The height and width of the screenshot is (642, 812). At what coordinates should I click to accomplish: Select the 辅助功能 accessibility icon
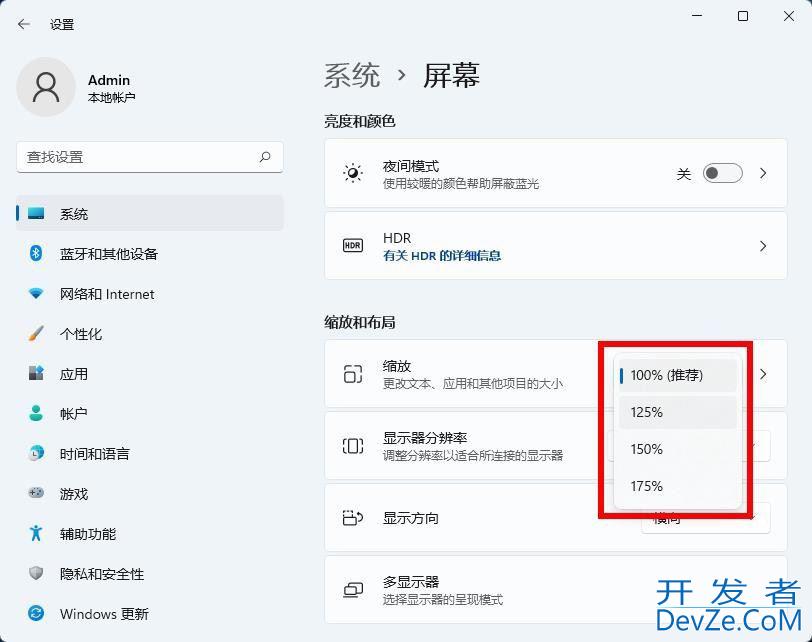coord(36,533)
